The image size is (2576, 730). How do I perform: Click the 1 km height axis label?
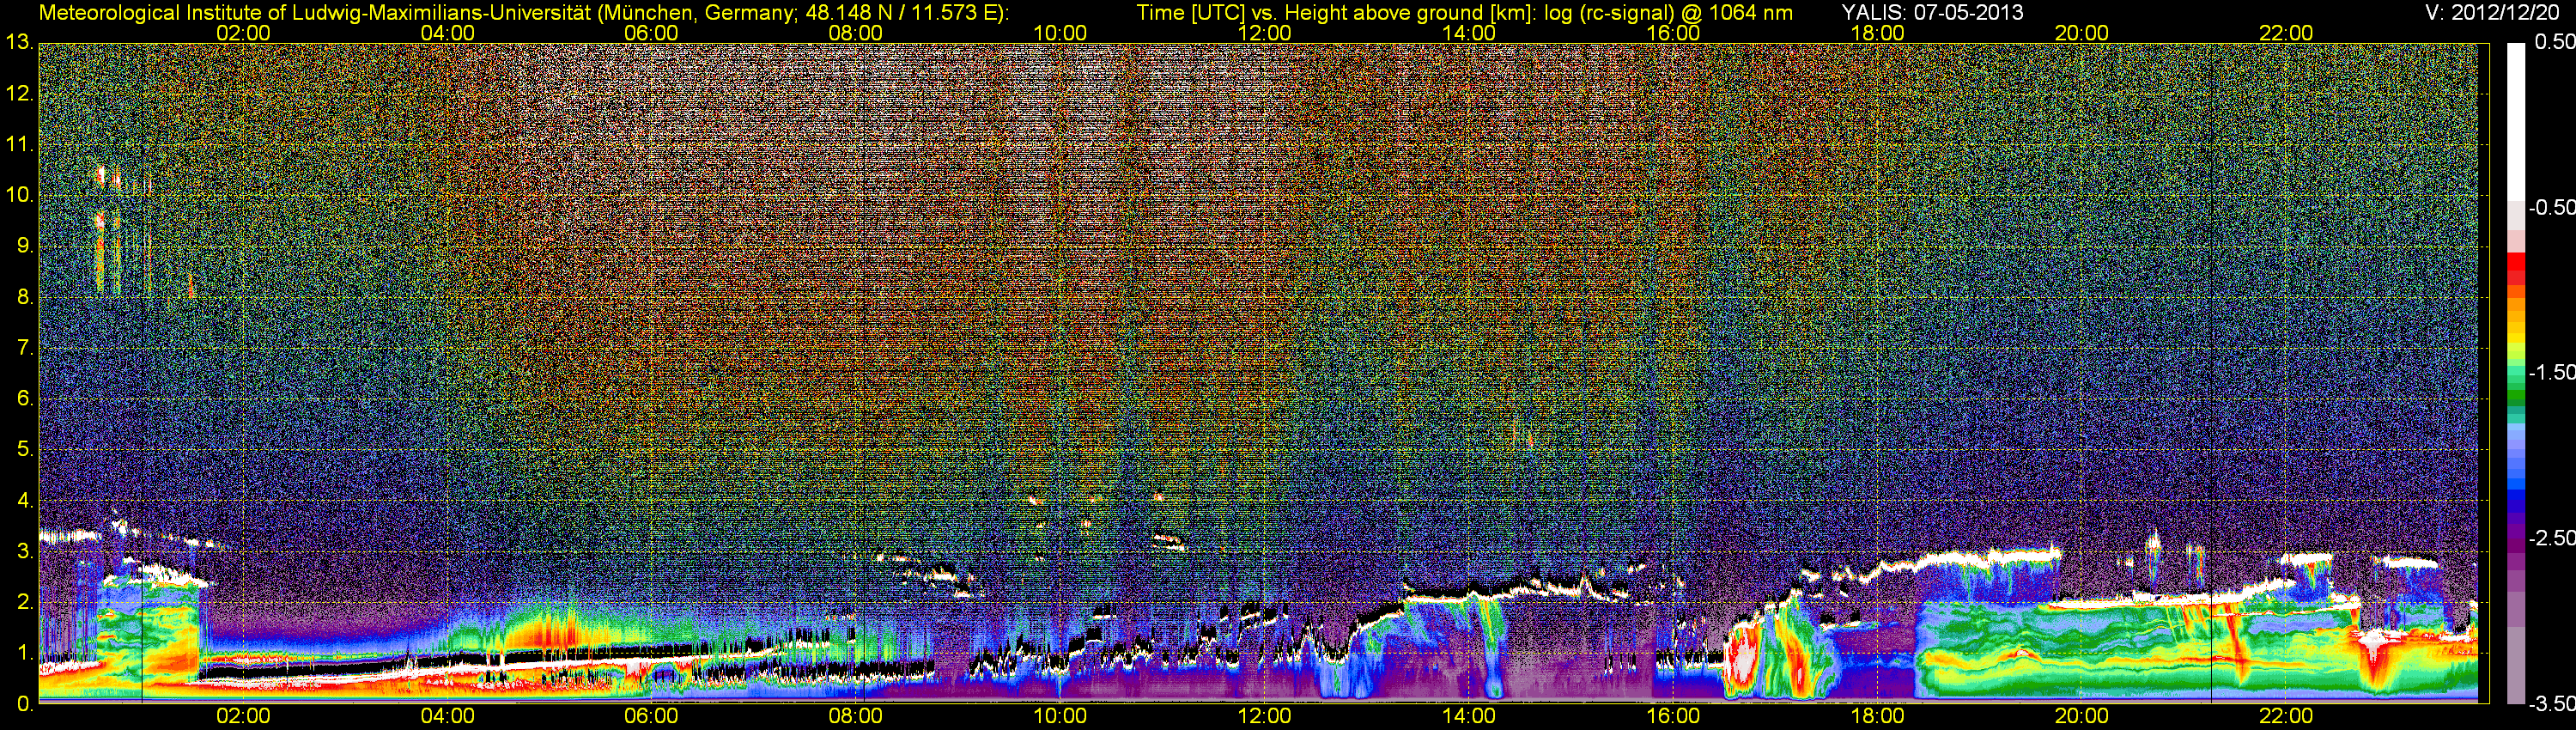24,653
